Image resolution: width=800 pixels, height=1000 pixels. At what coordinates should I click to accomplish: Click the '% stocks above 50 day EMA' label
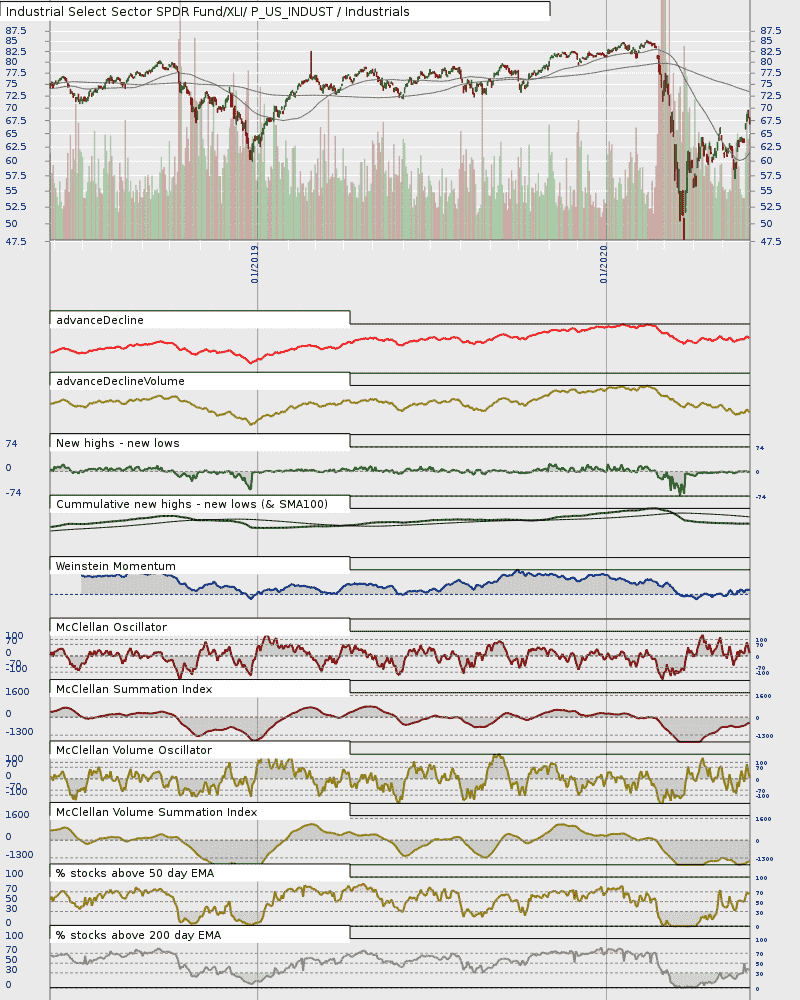[135, 874]
